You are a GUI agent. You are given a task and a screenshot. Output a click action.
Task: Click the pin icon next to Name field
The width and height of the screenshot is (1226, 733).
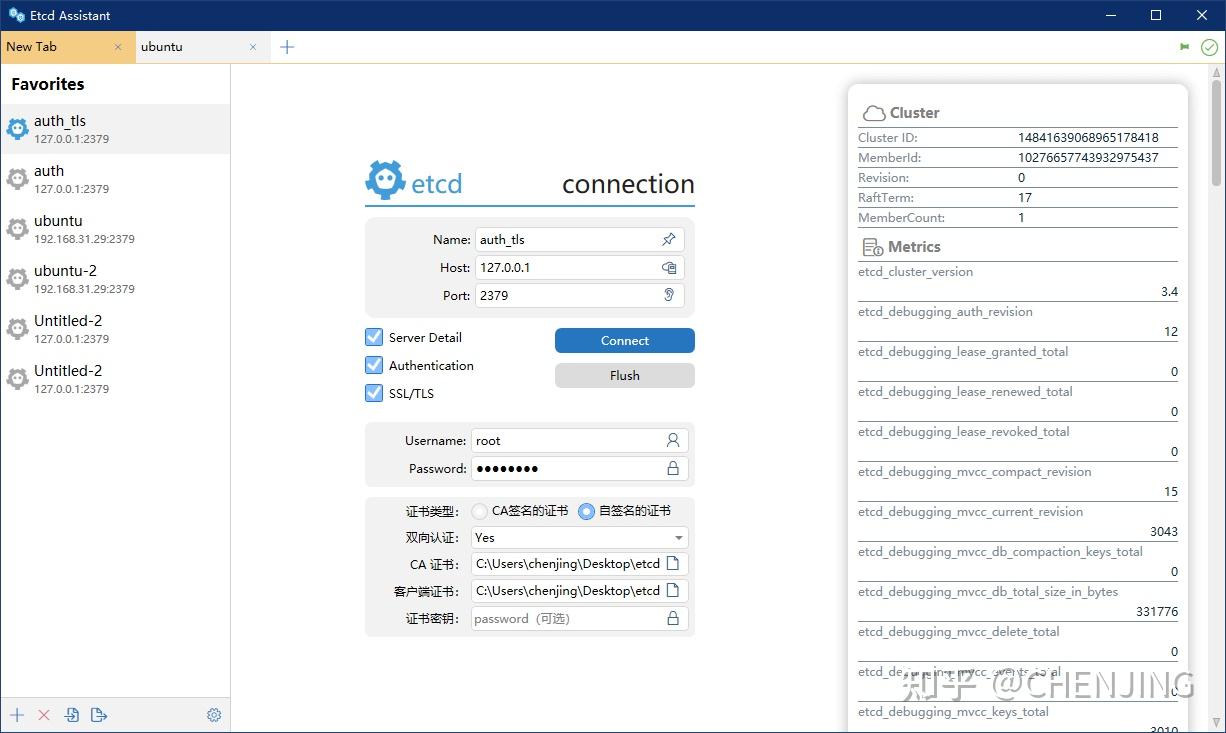click(x=668, y=239)
